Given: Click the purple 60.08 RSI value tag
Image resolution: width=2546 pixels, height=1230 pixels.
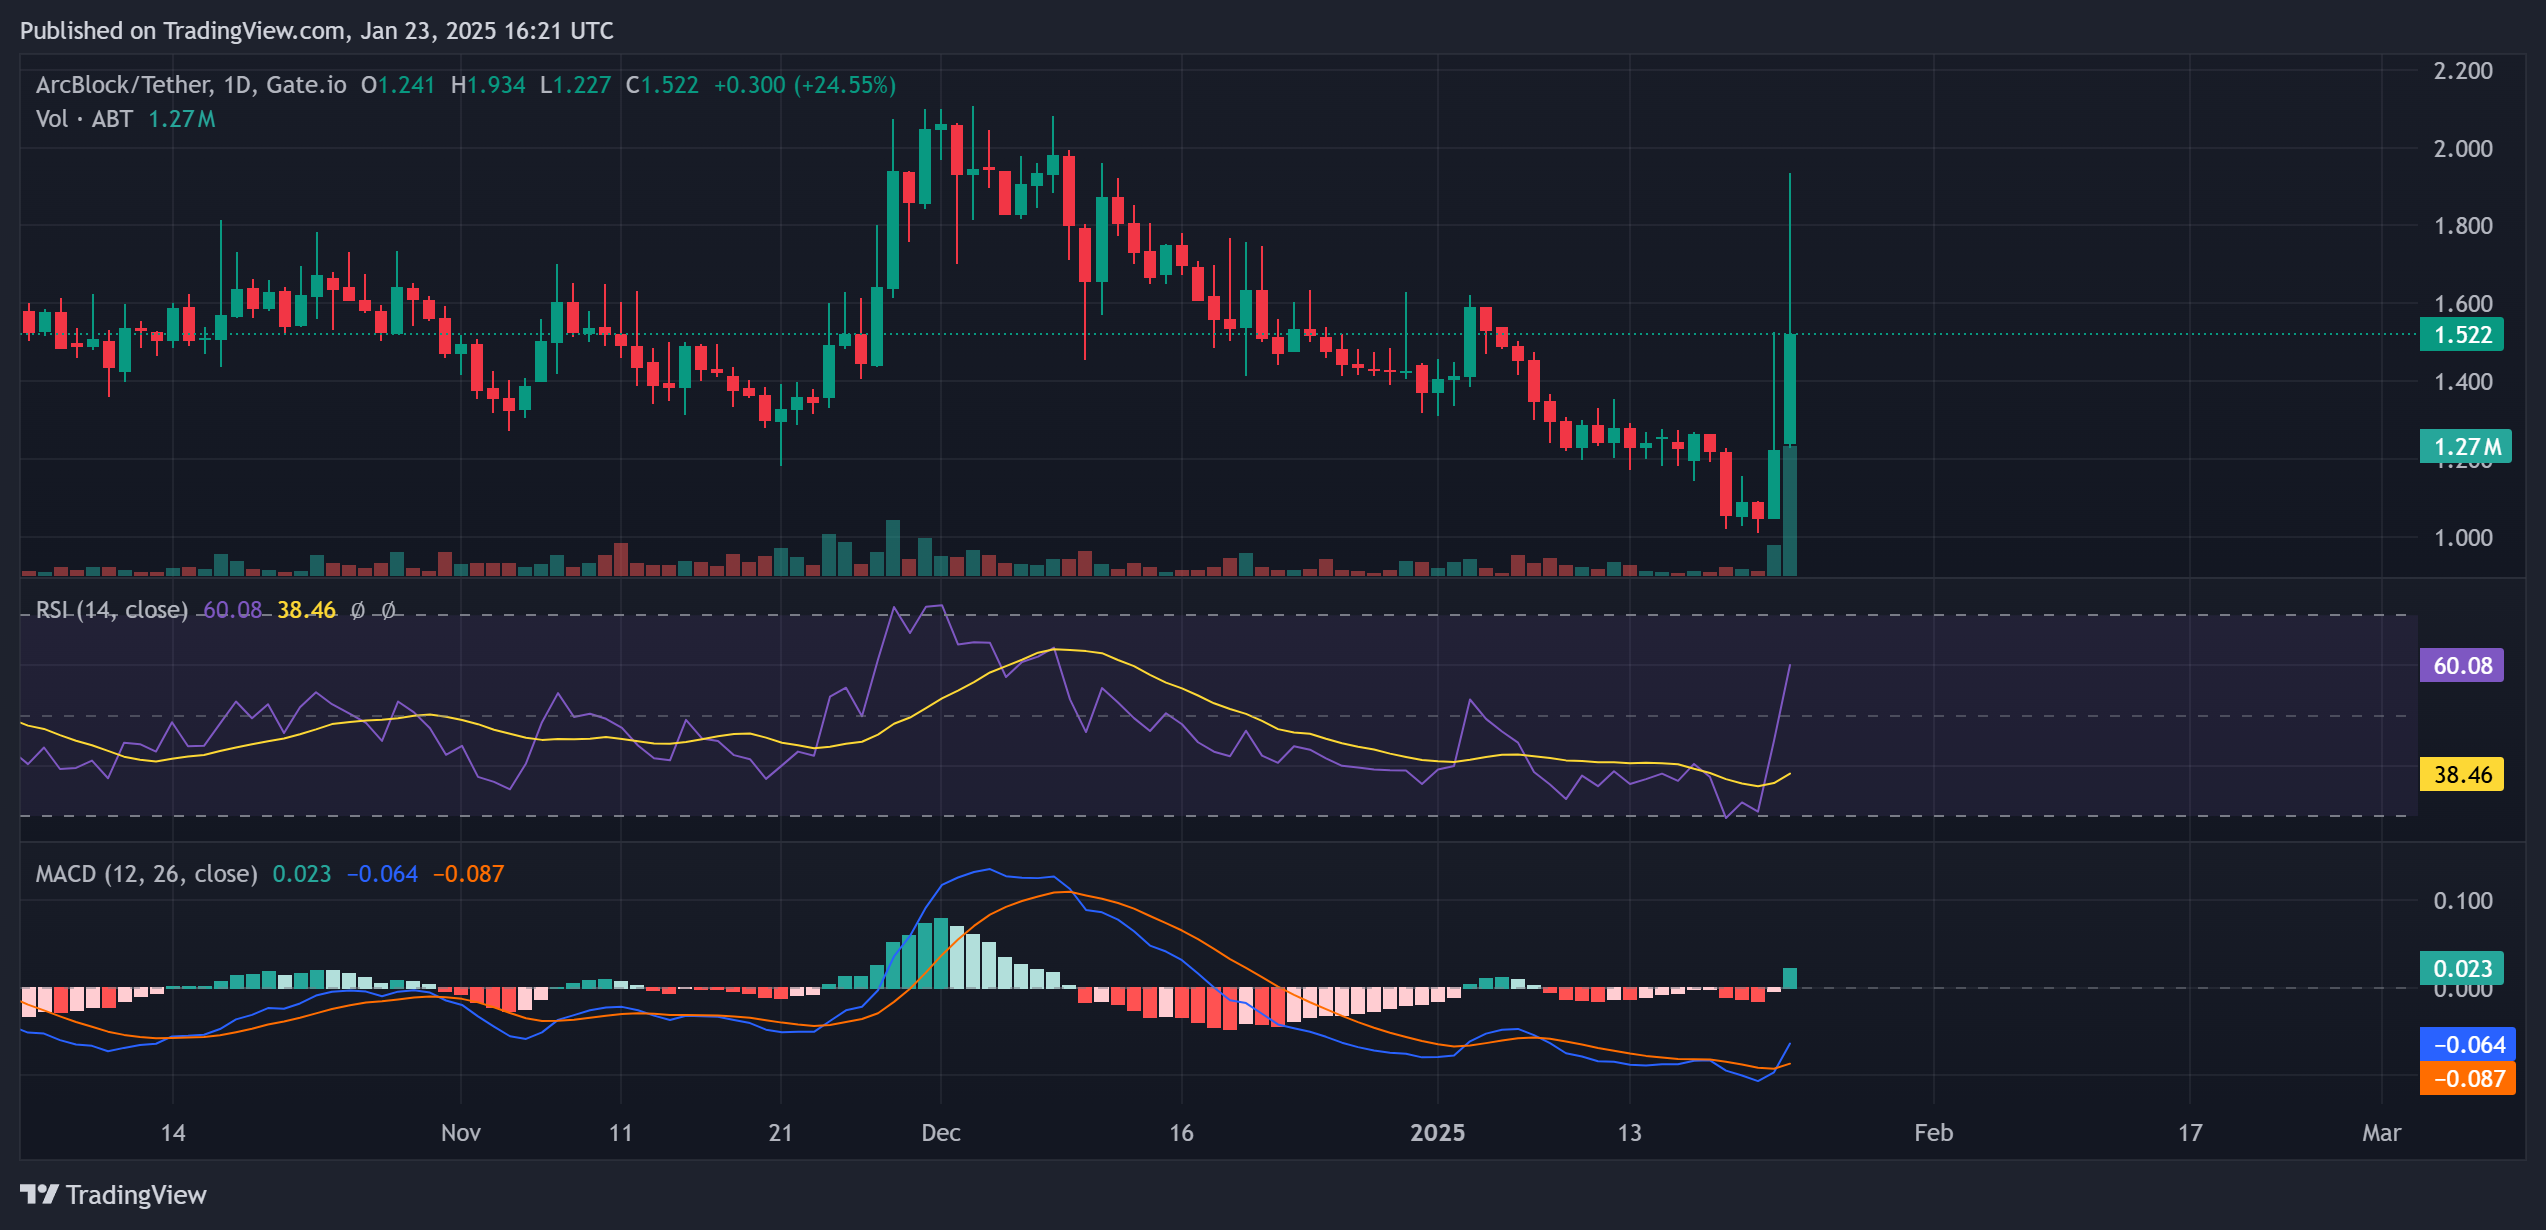Looking at the screenshot, I should click(2461, 666).
